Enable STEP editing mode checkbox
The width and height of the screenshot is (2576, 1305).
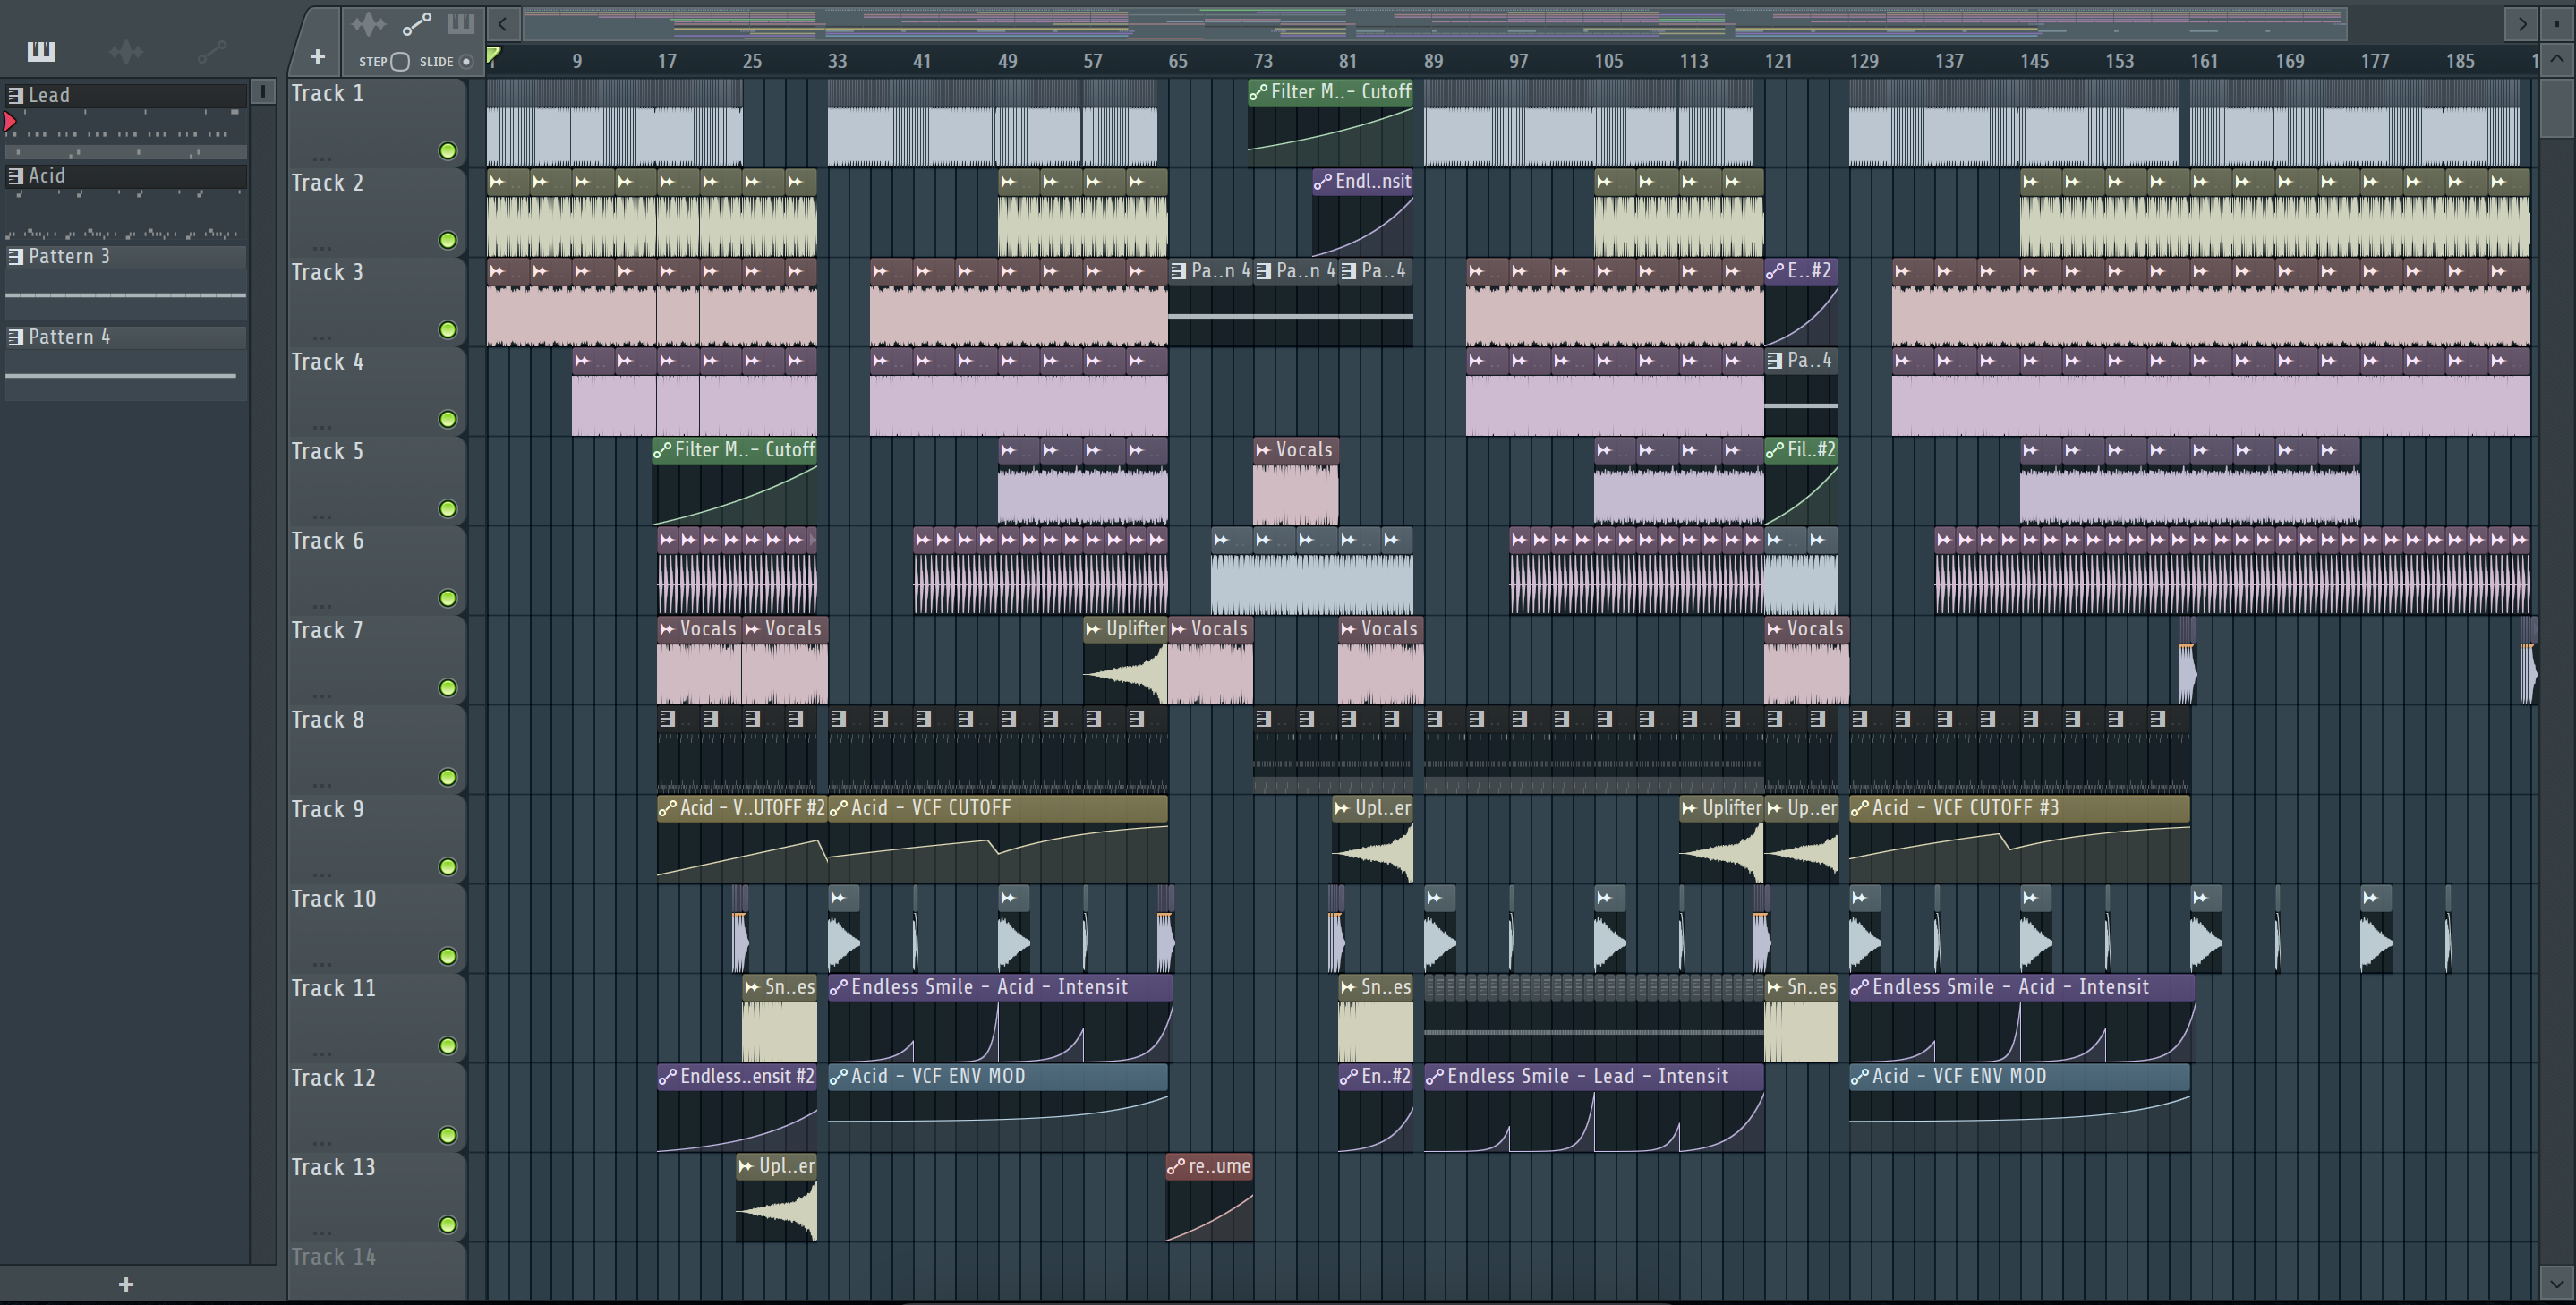[x=400, y=62]
